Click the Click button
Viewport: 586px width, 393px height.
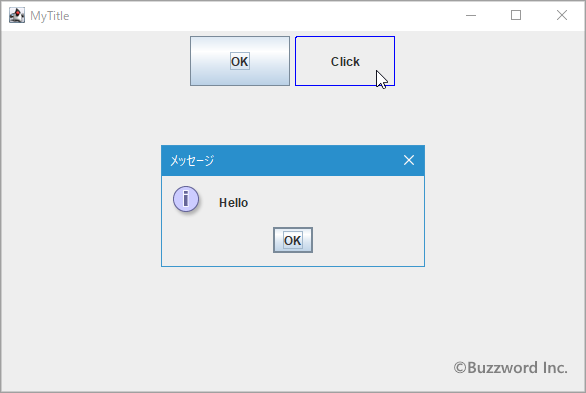click(345, 61)
